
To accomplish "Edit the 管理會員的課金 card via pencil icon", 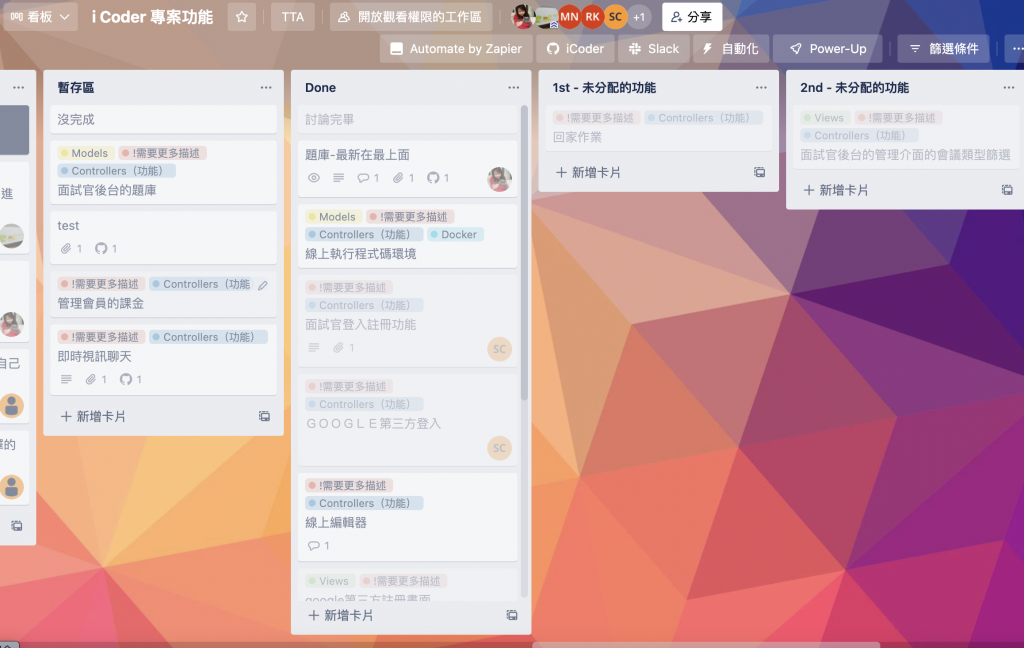I will (x=263, y=285).
